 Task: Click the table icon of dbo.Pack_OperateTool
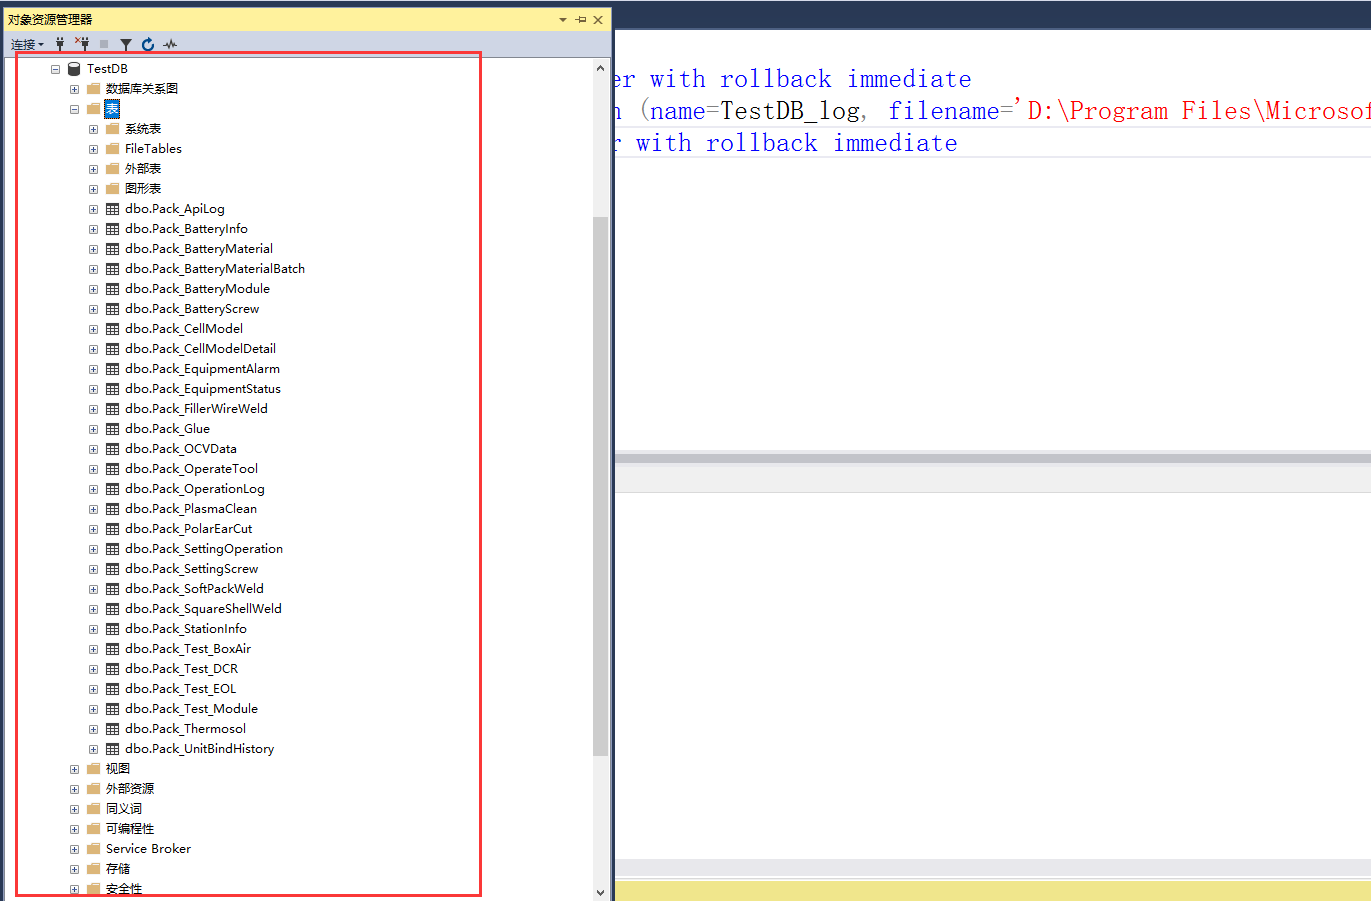[113, 469]
